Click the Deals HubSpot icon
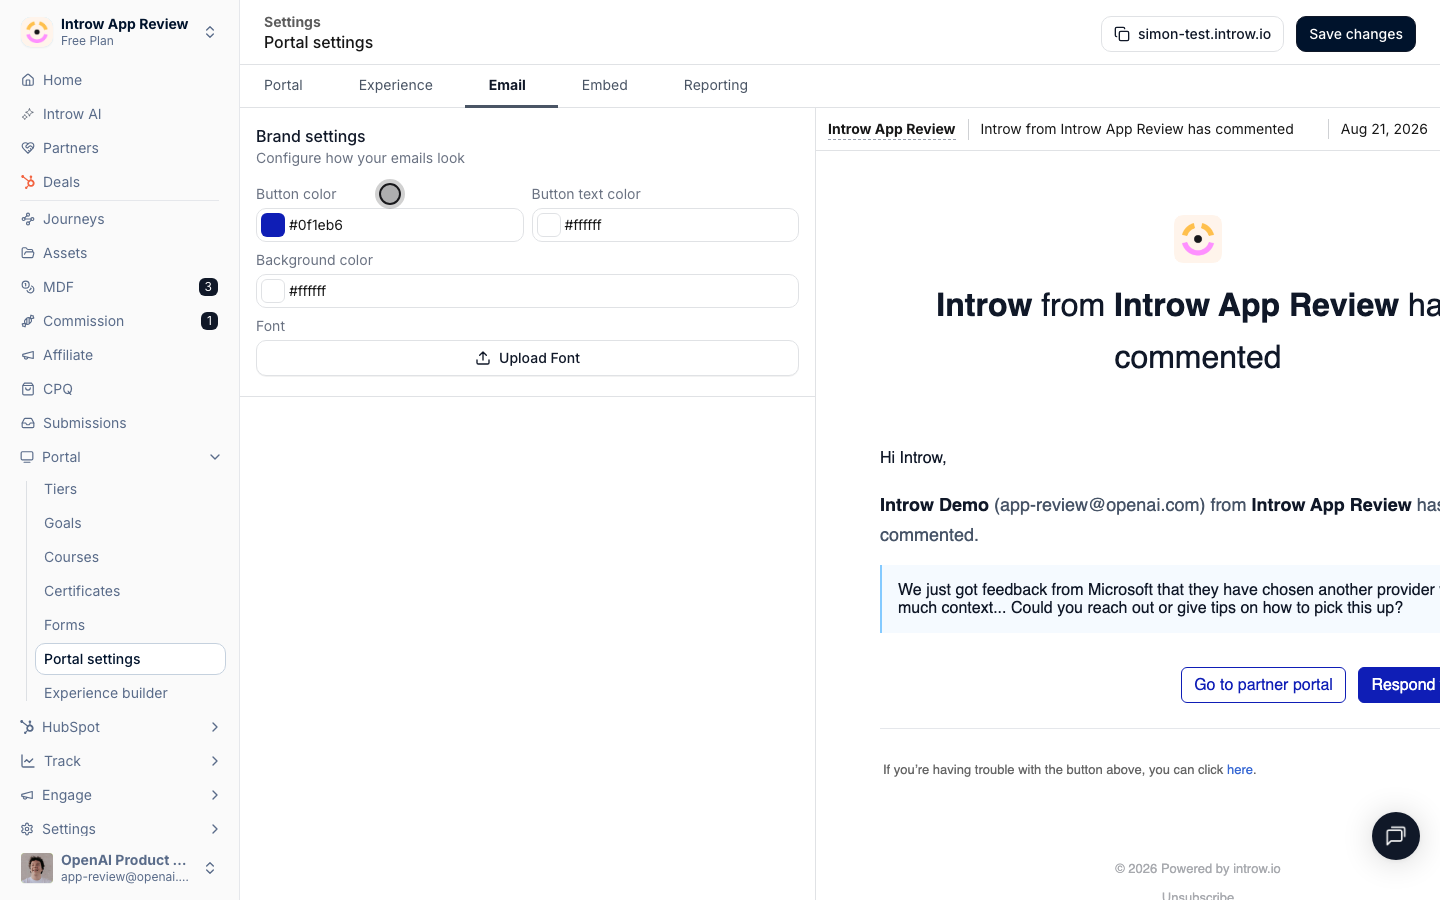The image size is (1440, 900). pyautogui.click(x=28, y=182)
